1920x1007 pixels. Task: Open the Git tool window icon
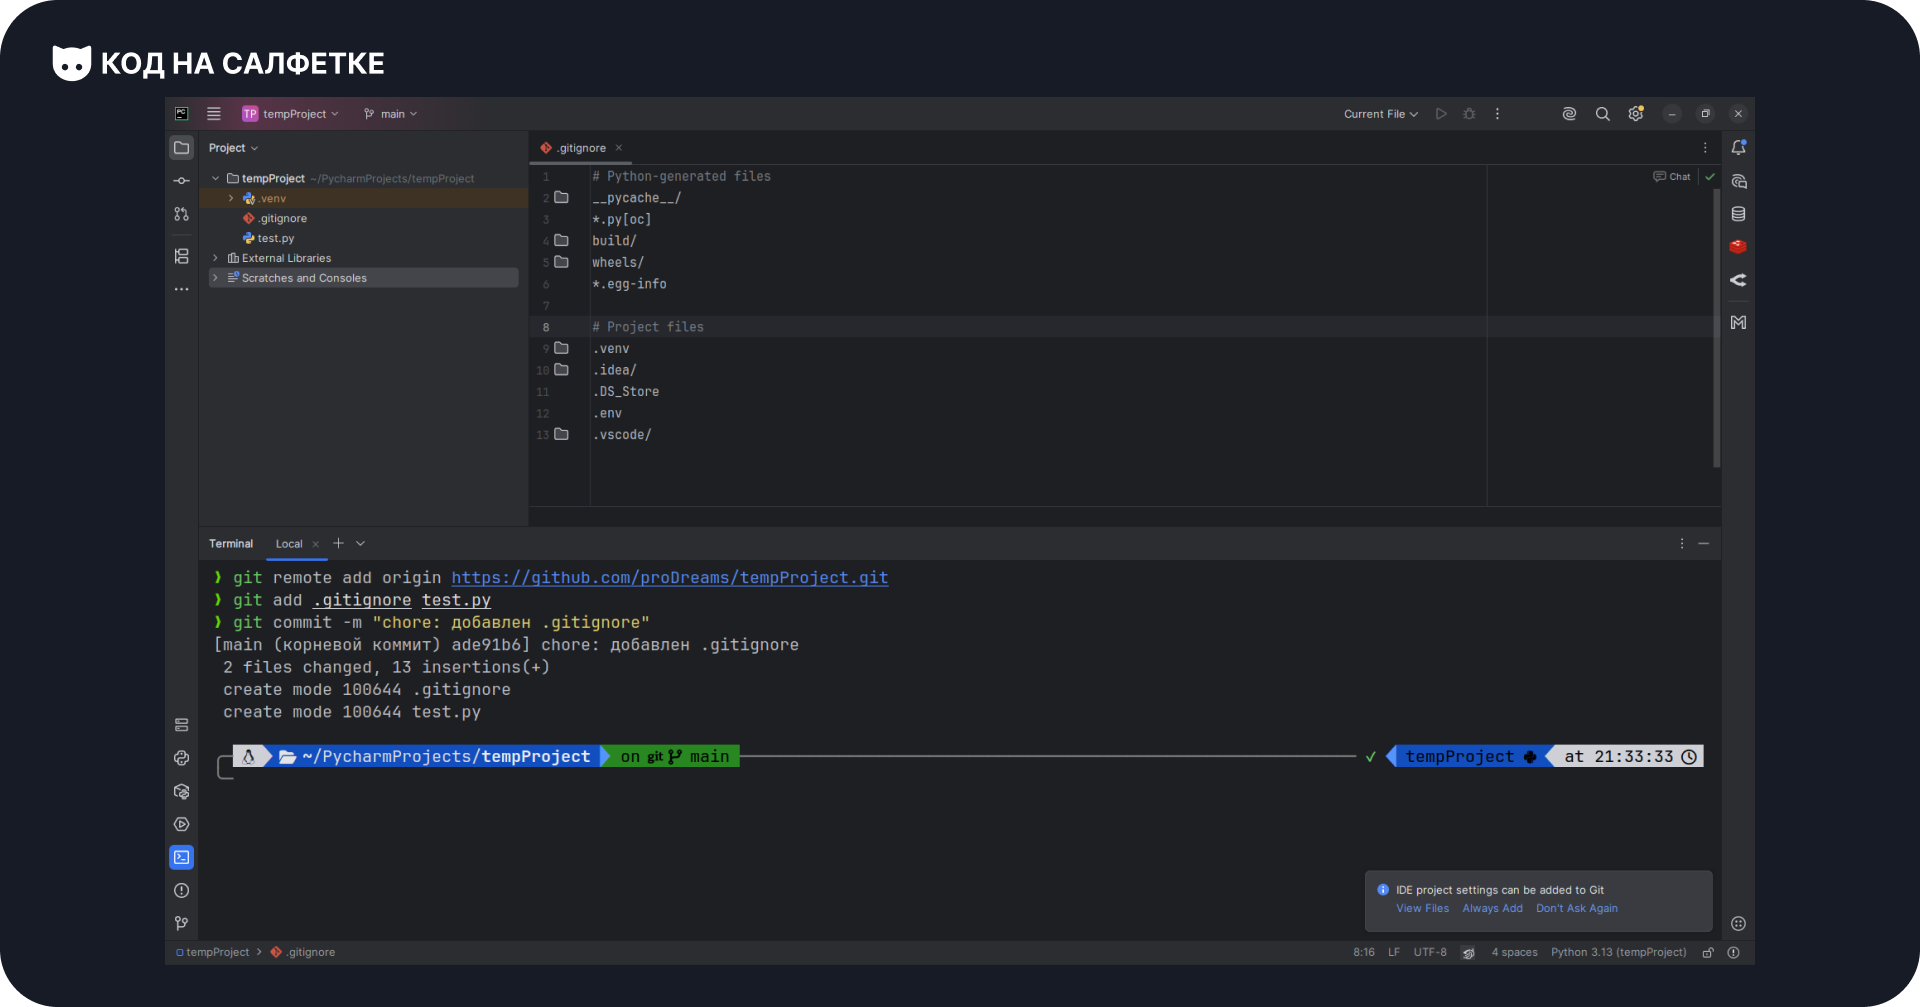tap(181, 923)
